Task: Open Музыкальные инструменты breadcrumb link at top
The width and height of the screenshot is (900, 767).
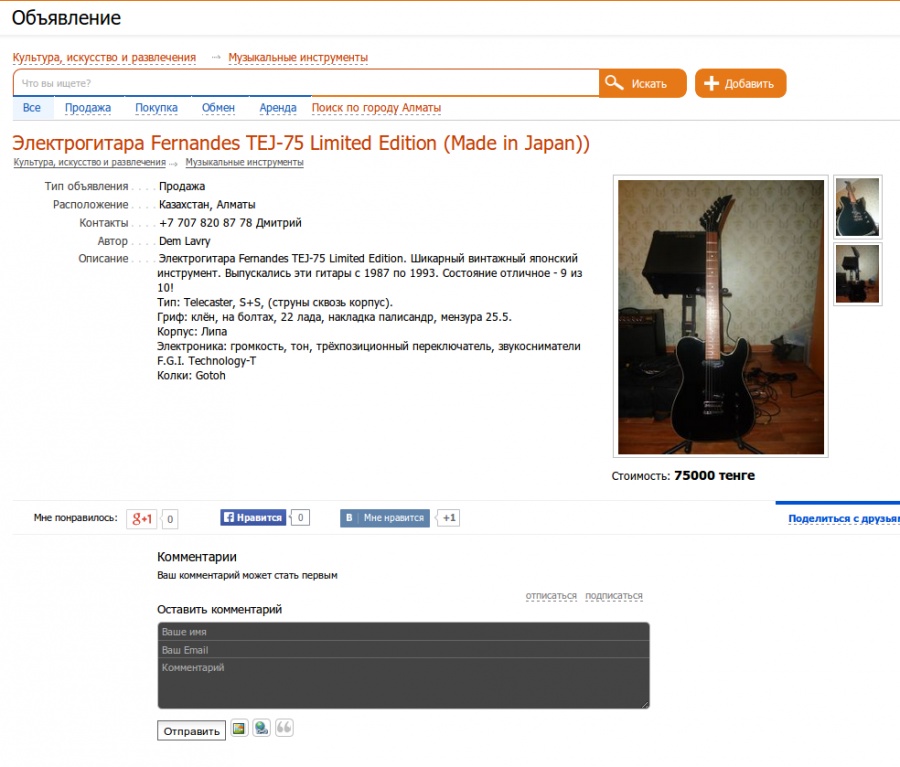Action: 298,57
